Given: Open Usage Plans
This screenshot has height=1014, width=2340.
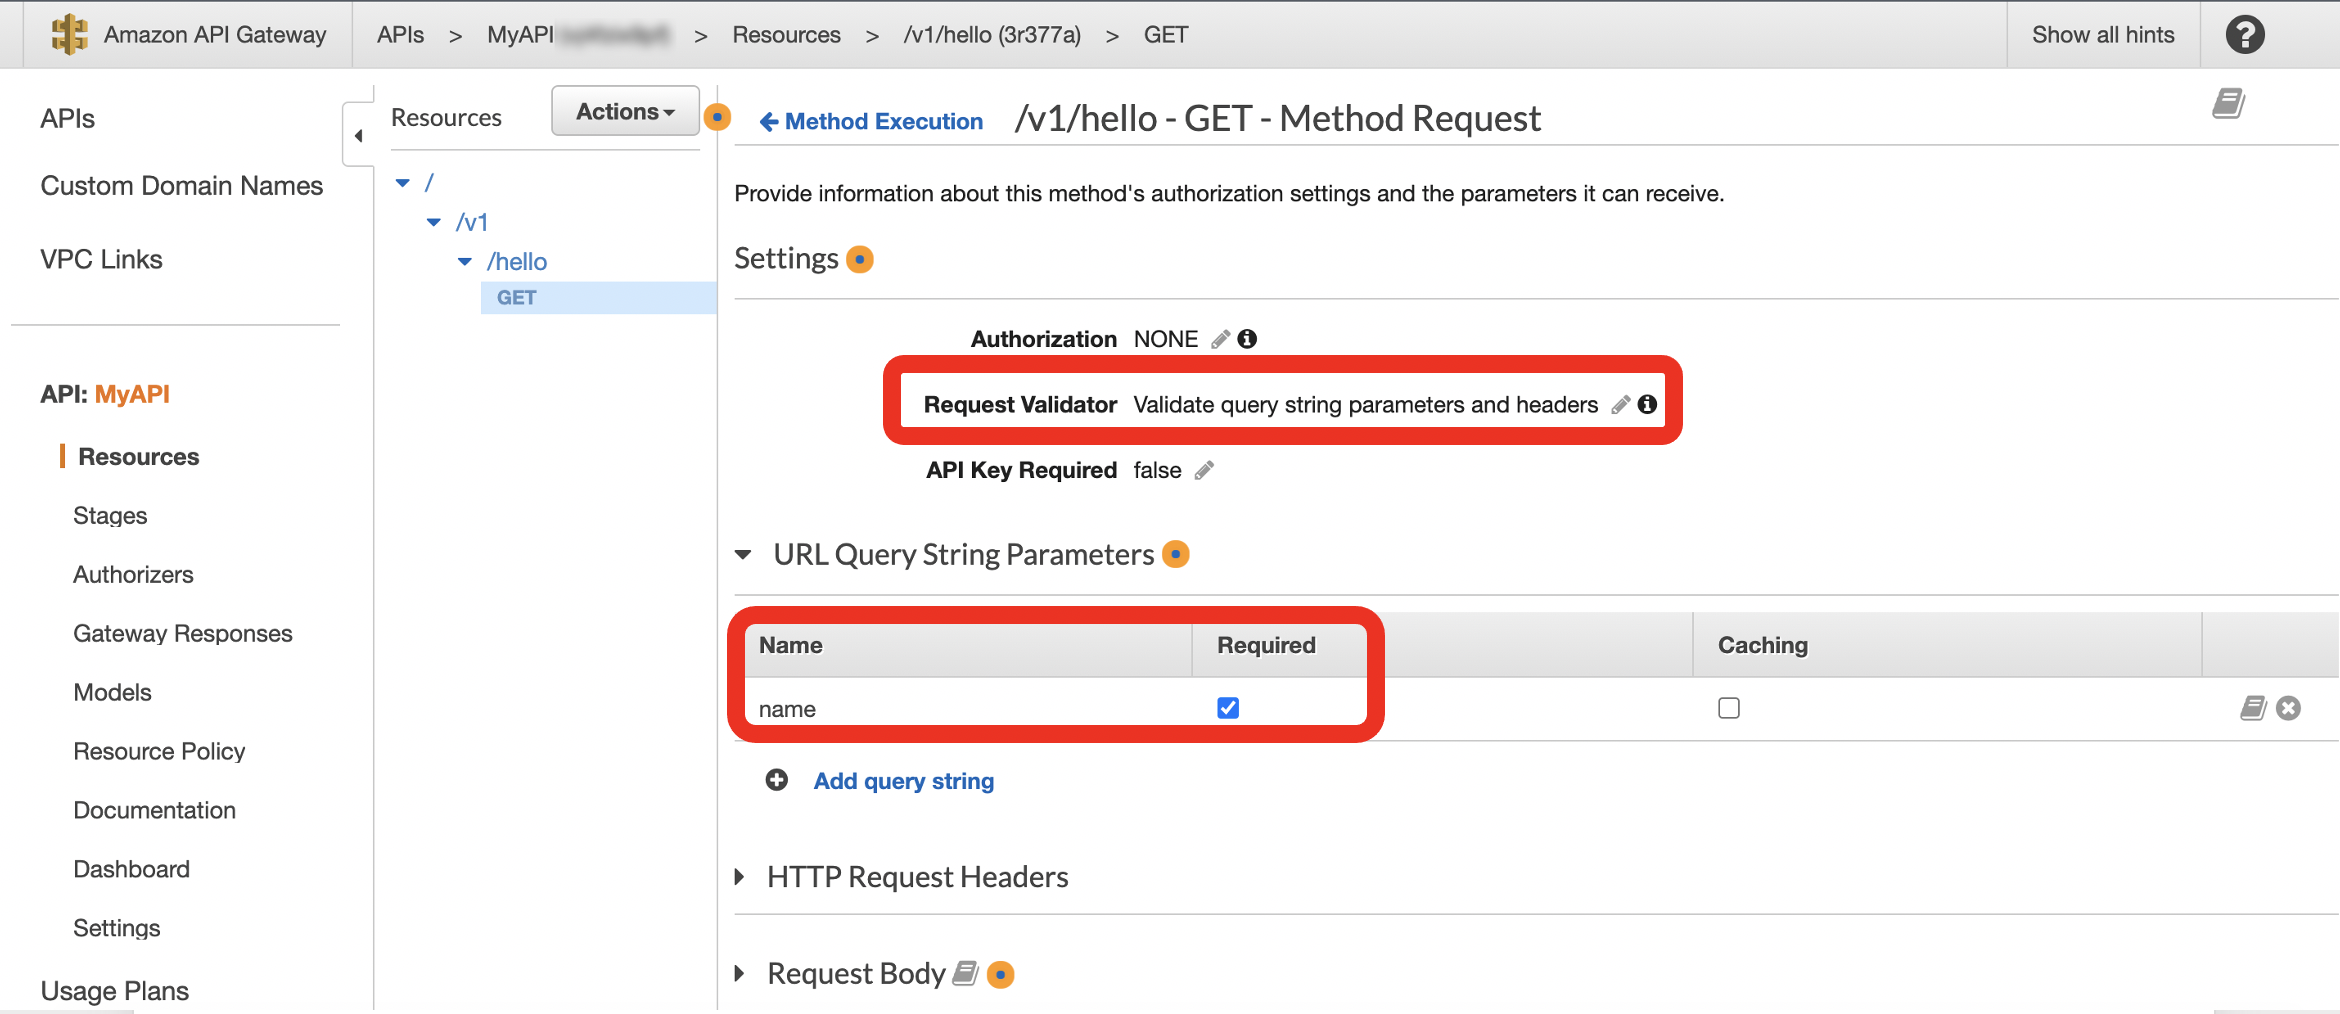Looking at the screenshot, I should point(115,991).
